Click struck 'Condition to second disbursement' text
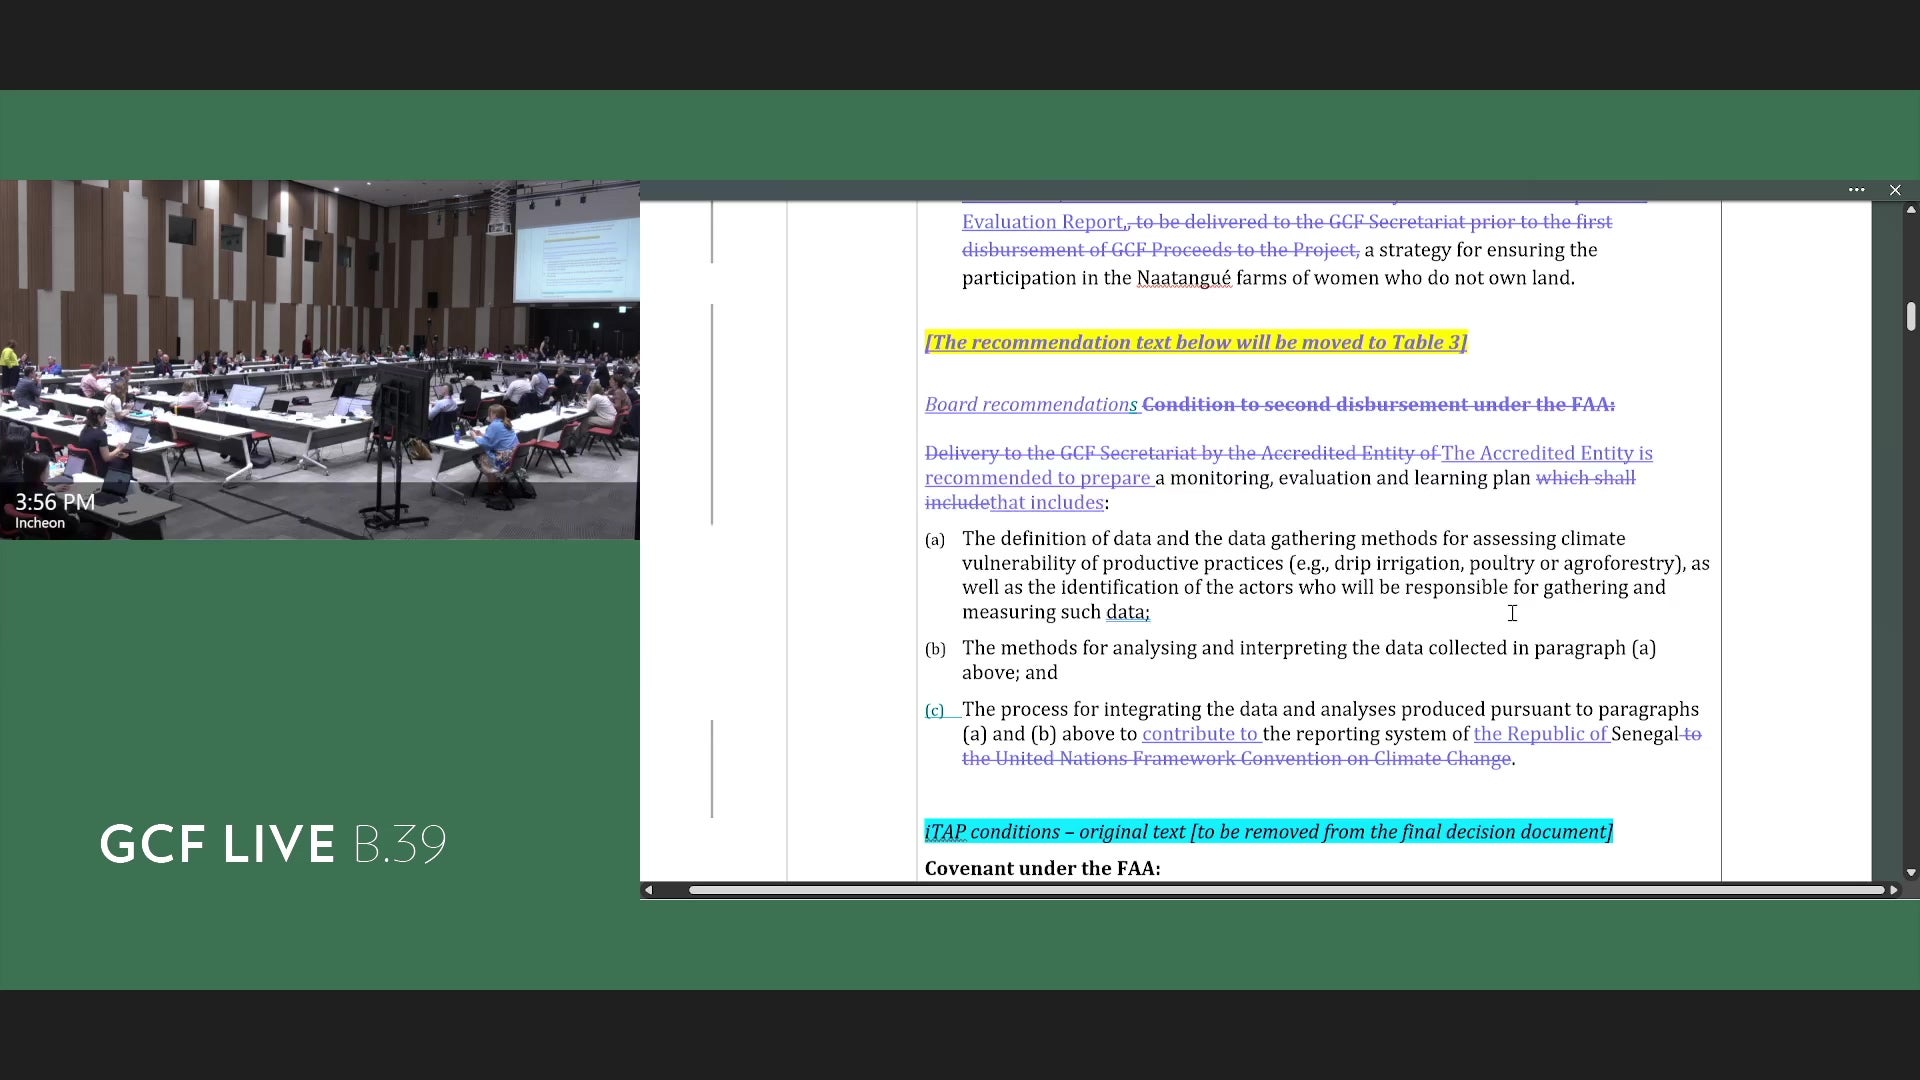Viewport: 1920px width, 1080px height. click(x=1379, y=405)
